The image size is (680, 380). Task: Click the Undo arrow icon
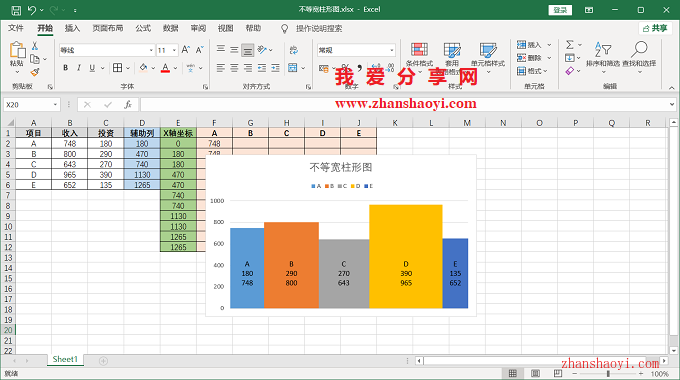click(x=32, y=10)
